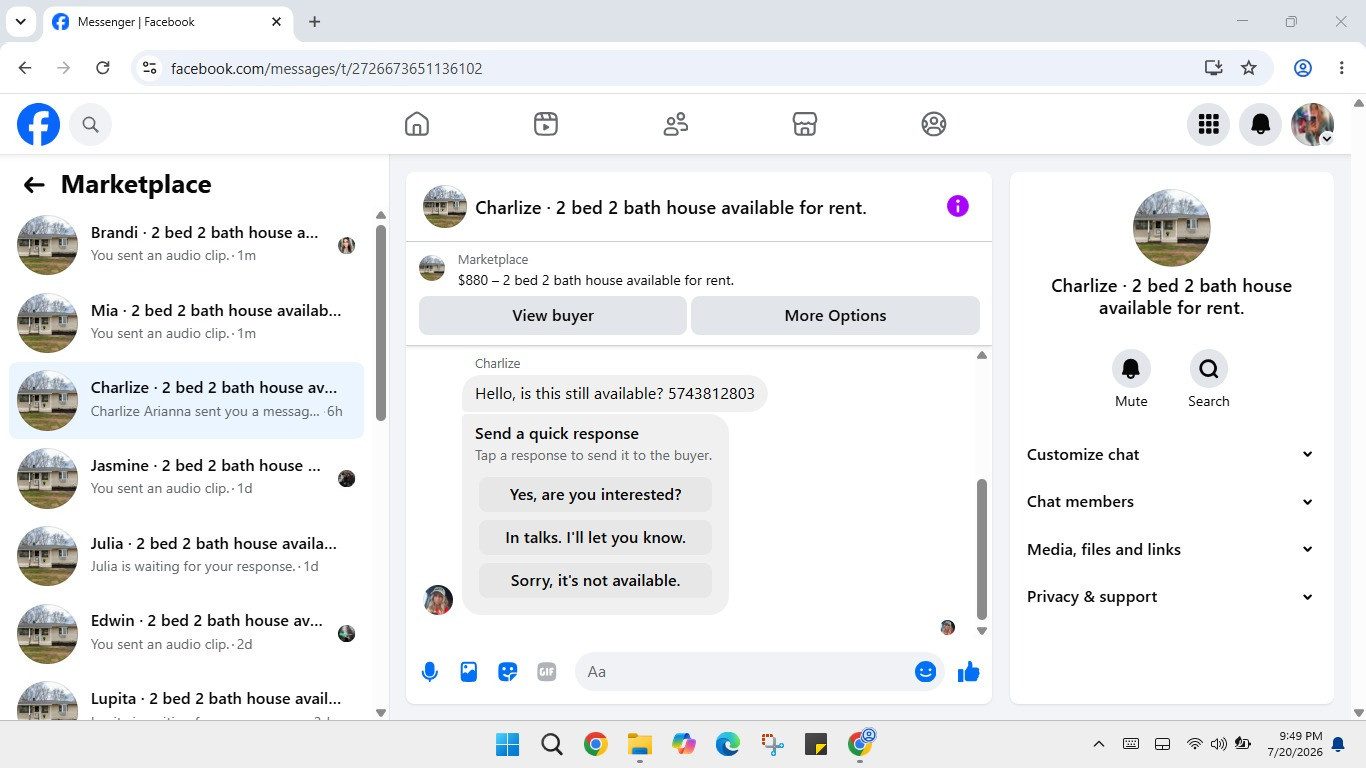This screenshot has width=1366, height=768.
Task: Click the conversation list scrollbar thumb
Action: tap(381, 322)
